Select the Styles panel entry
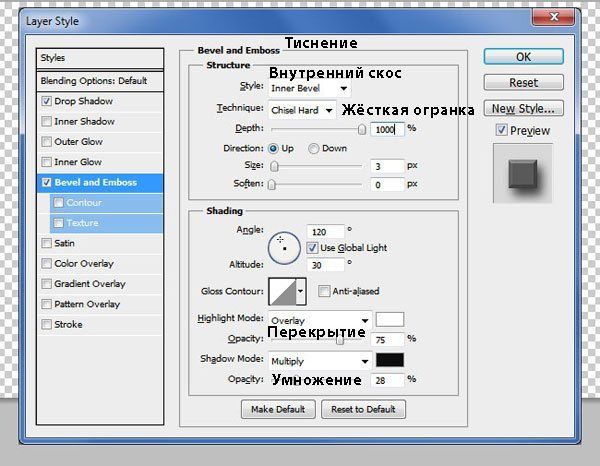600x466 pixels. point(100,58)
